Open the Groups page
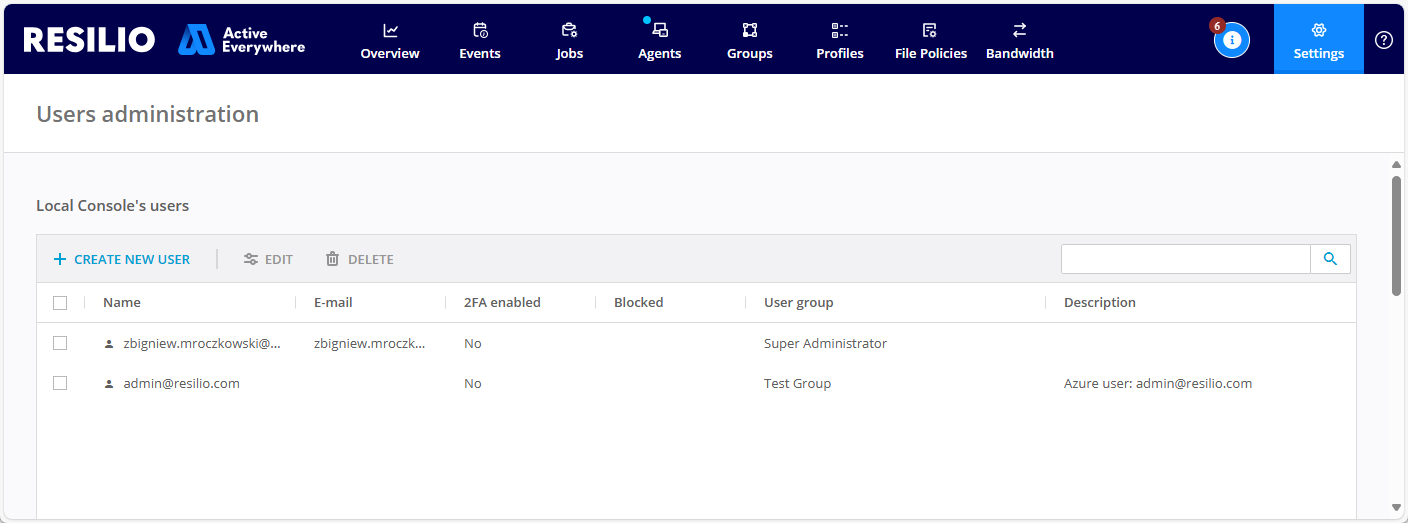Screen dimensions: 1408x523 point(750,41)
